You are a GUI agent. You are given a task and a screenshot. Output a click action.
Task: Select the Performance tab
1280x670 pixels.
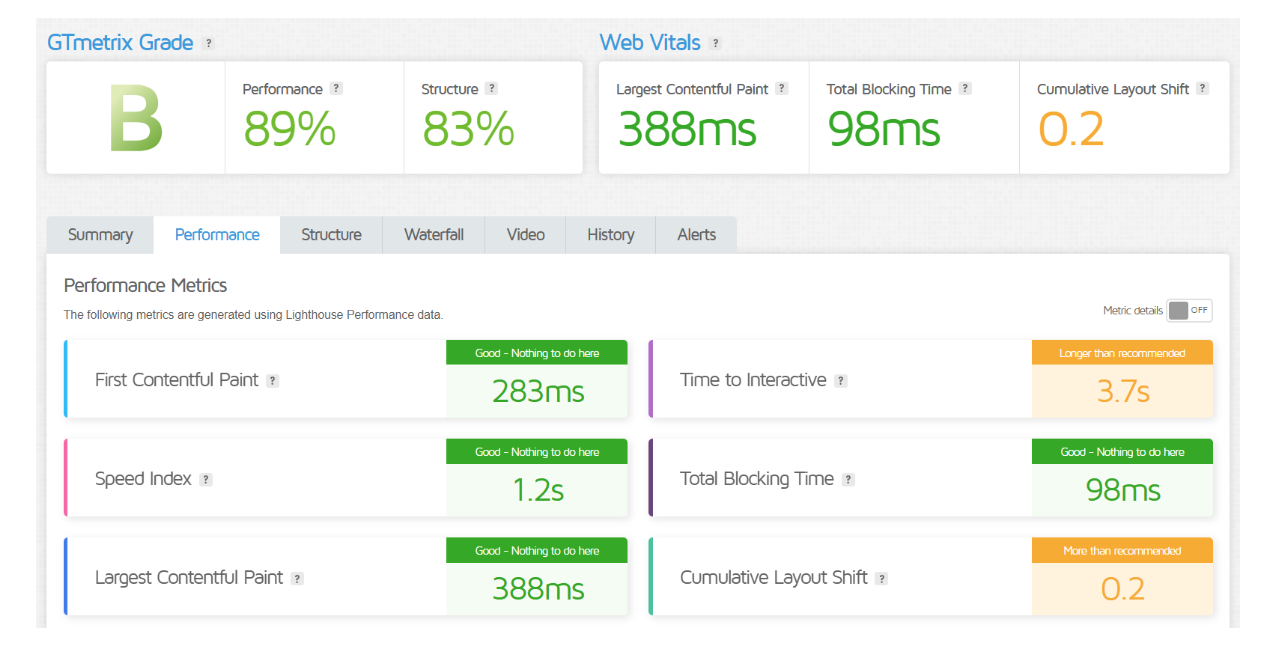(x=217, y=235)
